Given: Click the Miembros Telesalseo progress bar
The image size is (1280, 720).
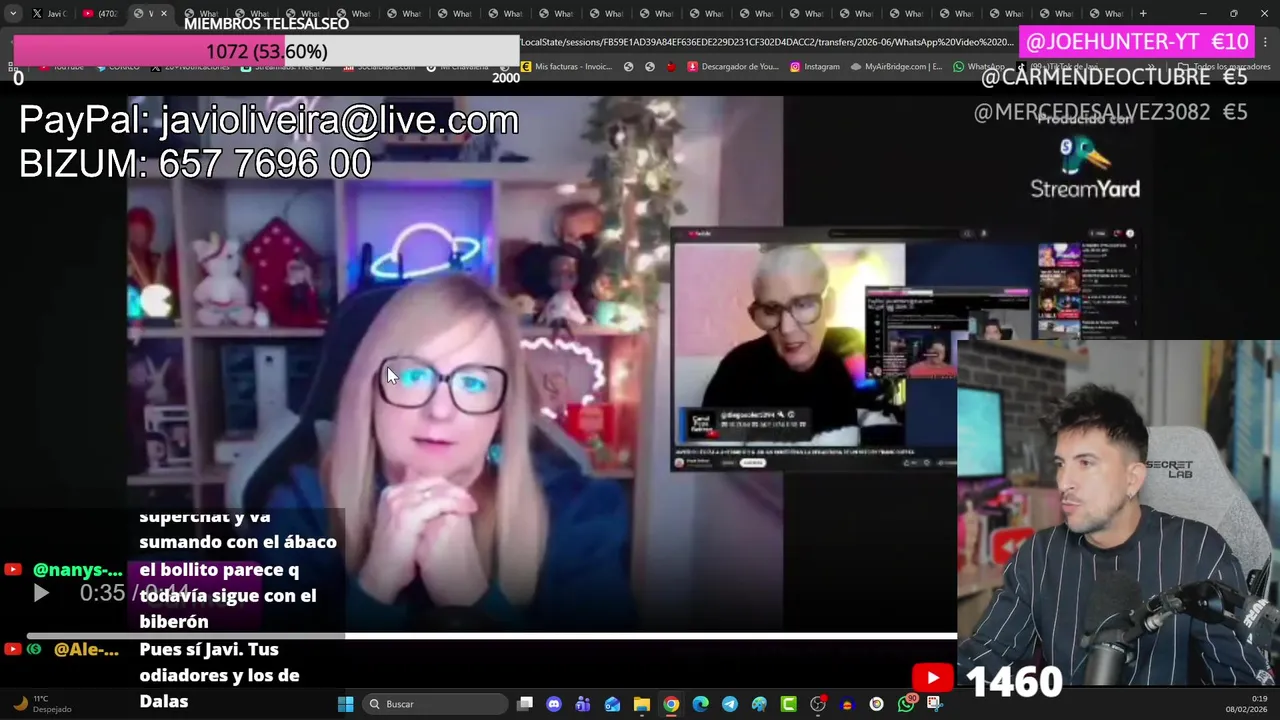Looking at the screenshot, I should [x=266, y=51].
